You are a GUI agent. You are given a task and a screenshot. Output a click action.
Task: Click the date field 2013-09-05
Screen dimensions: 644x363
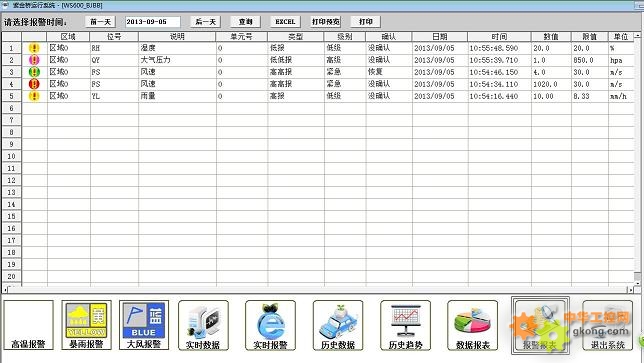(x=152, y=22)
